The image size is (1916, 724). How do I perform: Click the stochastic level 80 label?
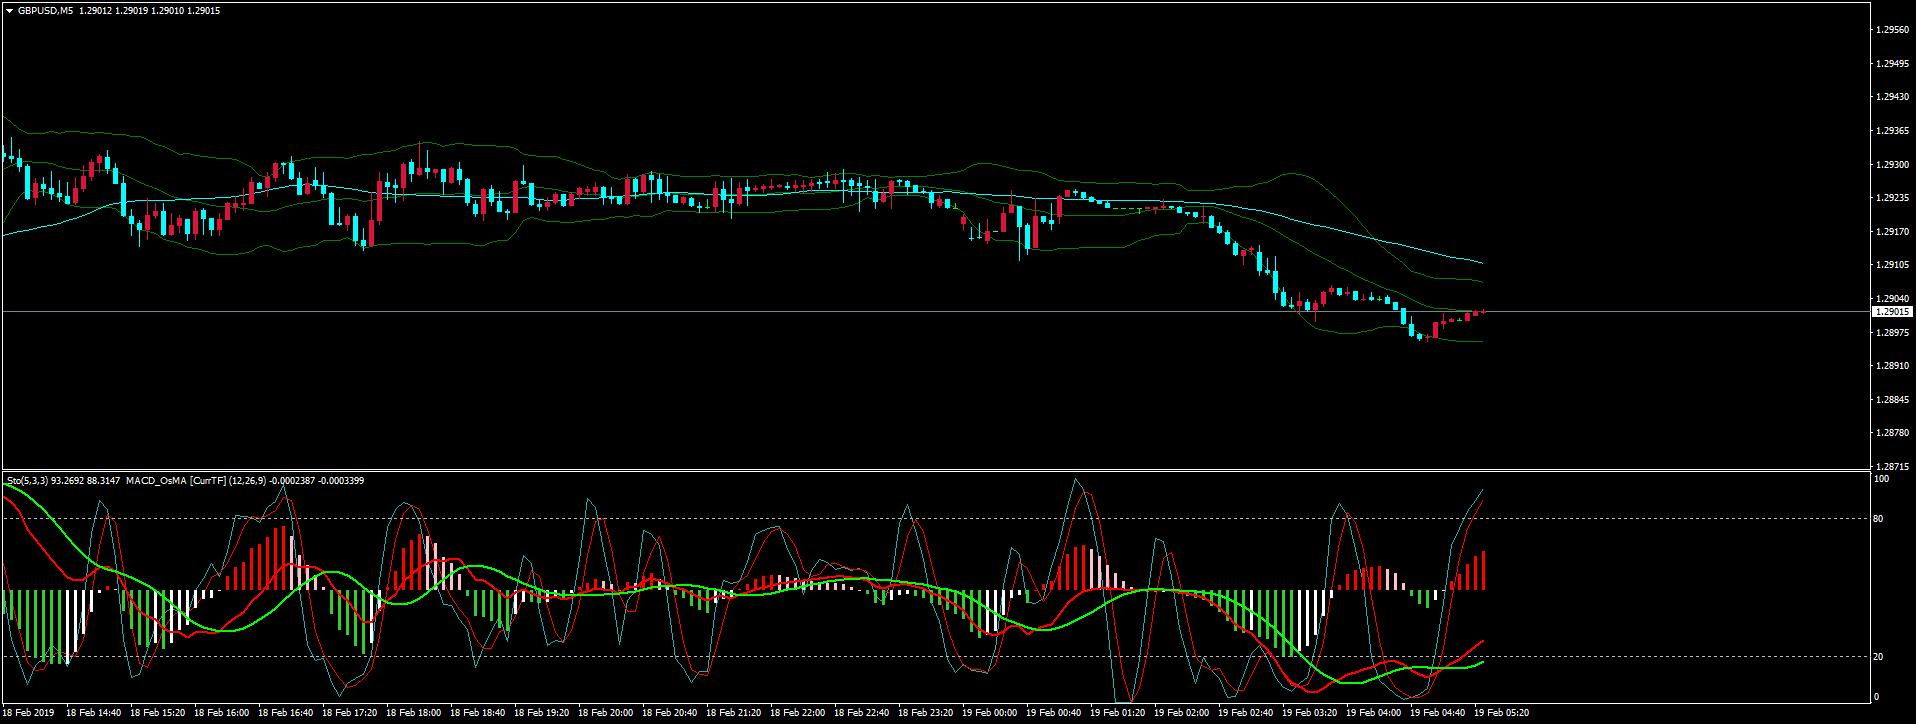click(1878, 518)
